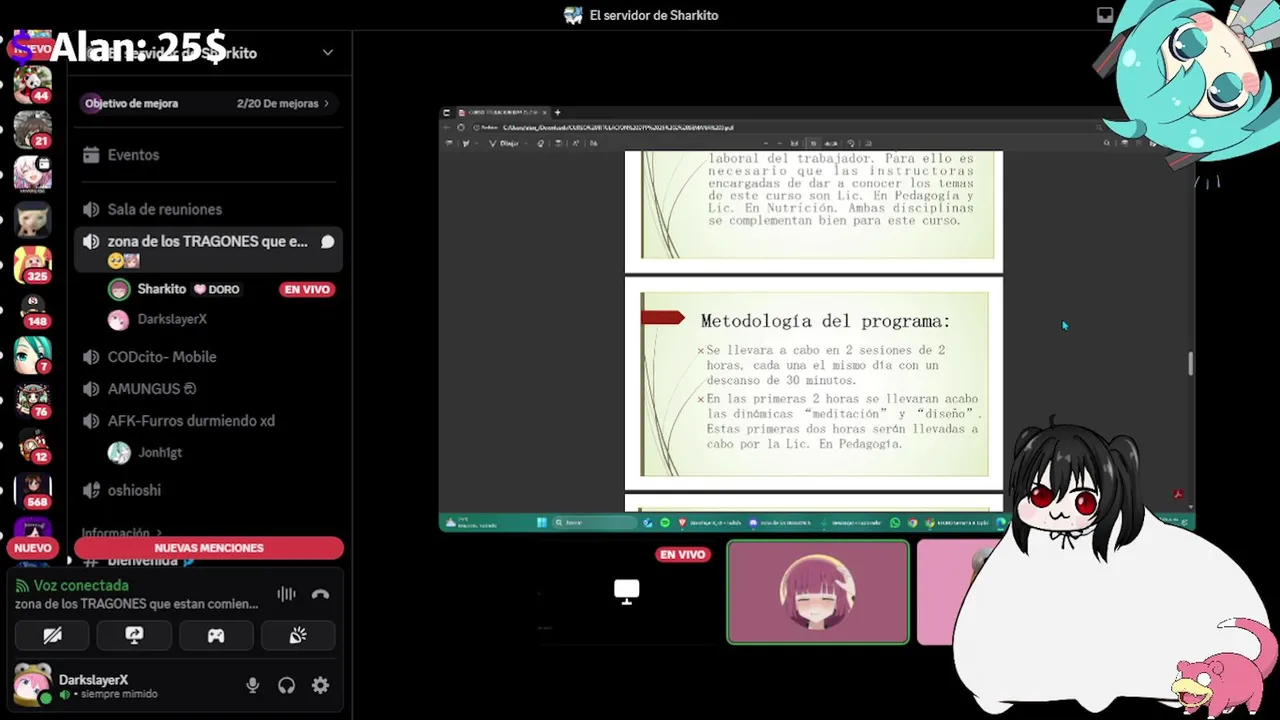
Task: Click DarkslayerX in voice channel list
Action: [x=172, y=319]
